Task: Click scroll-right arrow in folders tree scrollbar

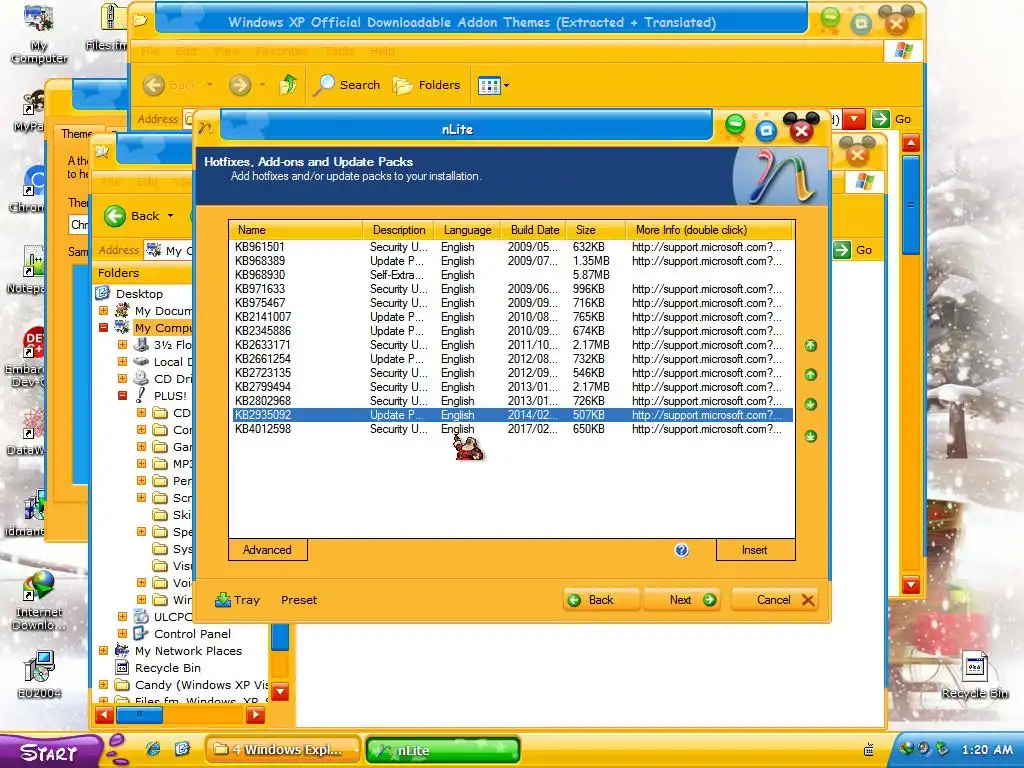Action: click(255, 715)
